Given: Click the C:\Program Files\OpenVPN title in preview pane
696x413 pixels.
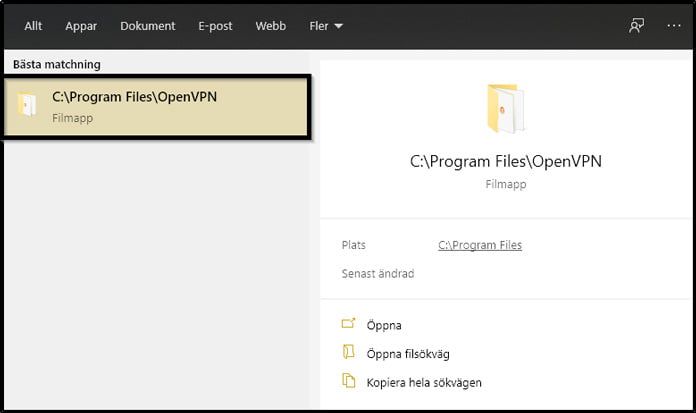Looking at the screenshot, I should [506, 161].
